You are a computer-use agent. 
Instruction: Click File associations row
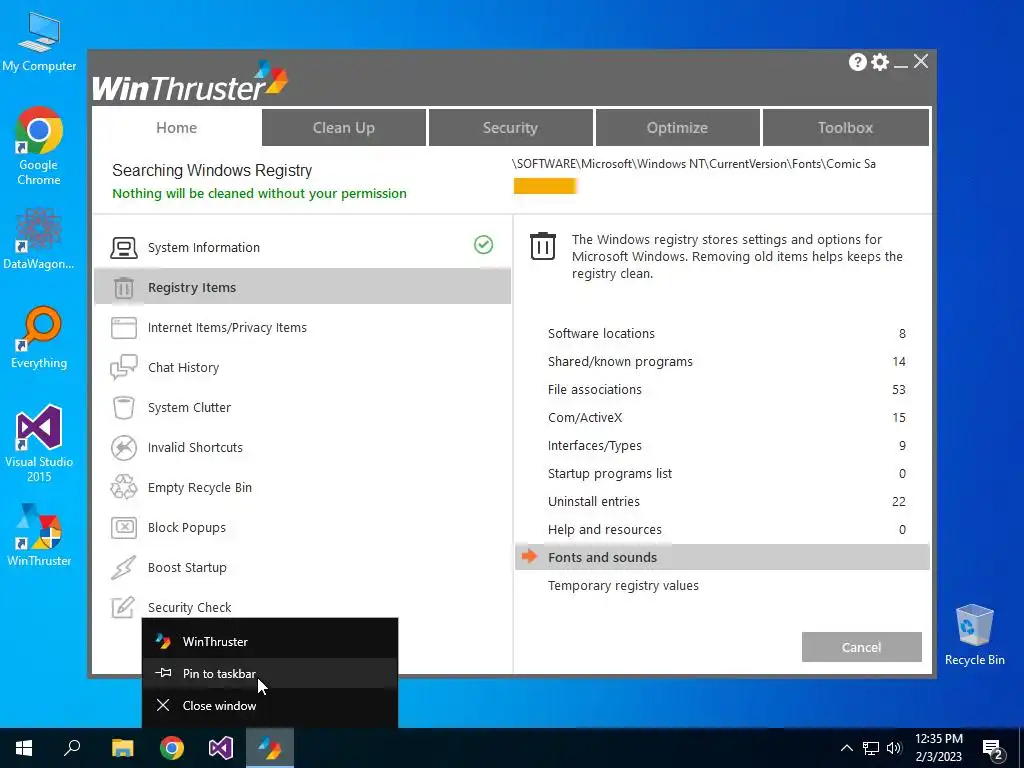click(x=722, y=389)
